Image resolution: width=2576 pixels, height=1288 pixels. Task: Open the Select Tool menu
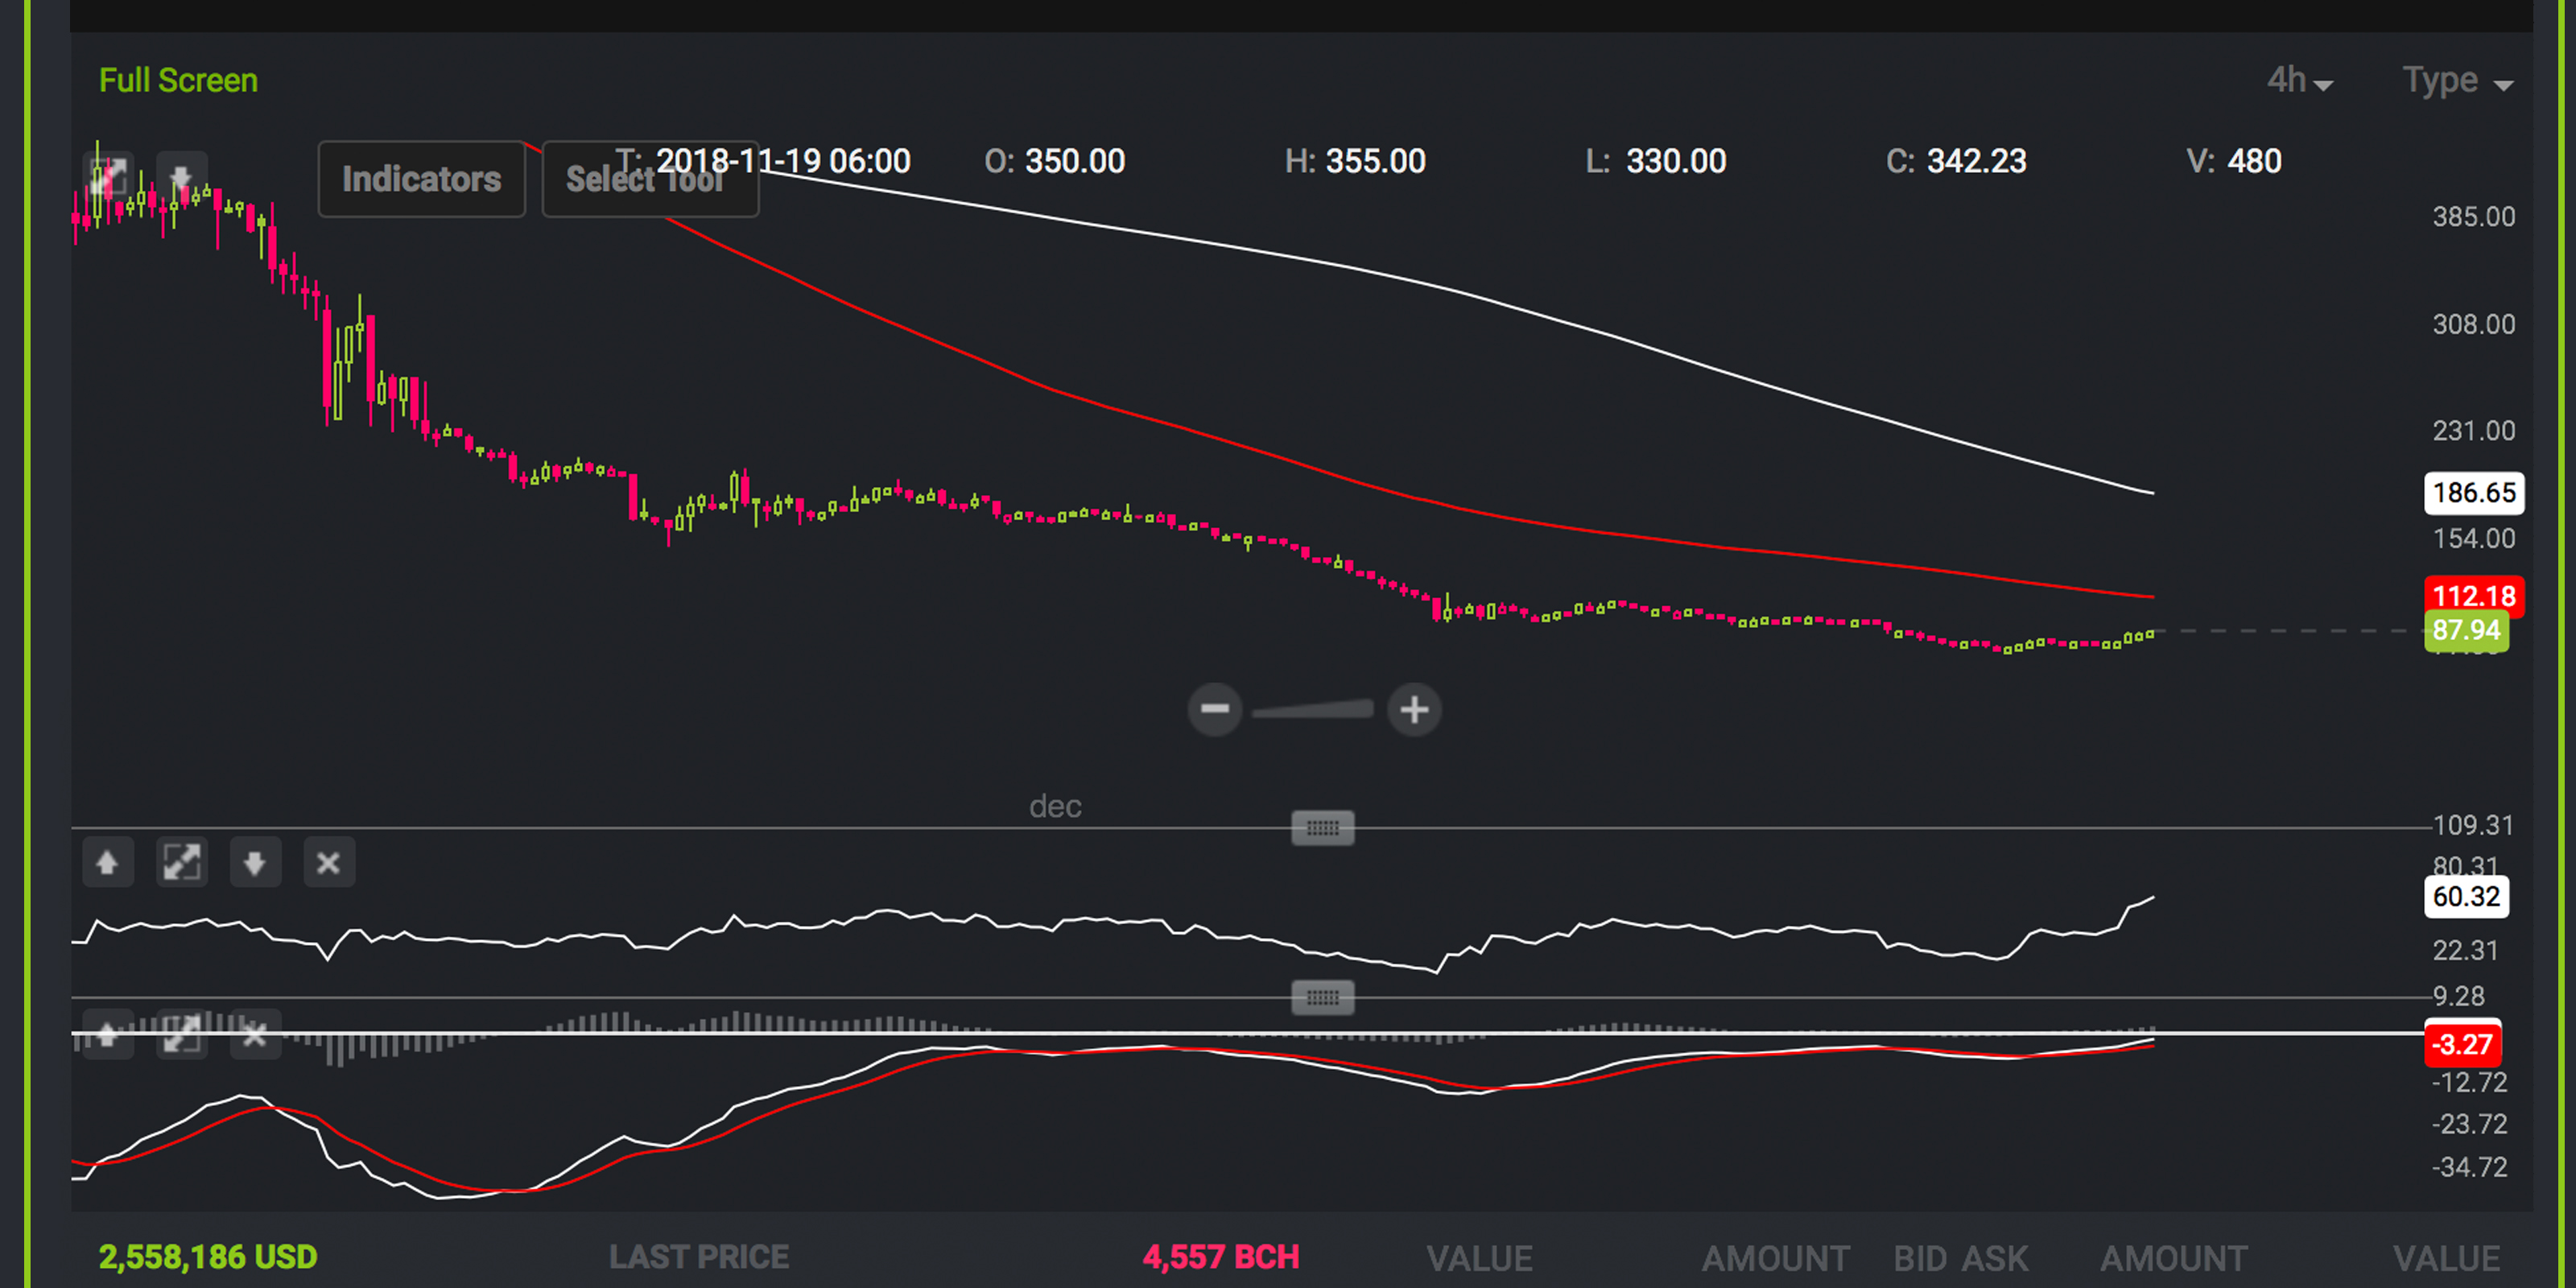coord(649,179)
